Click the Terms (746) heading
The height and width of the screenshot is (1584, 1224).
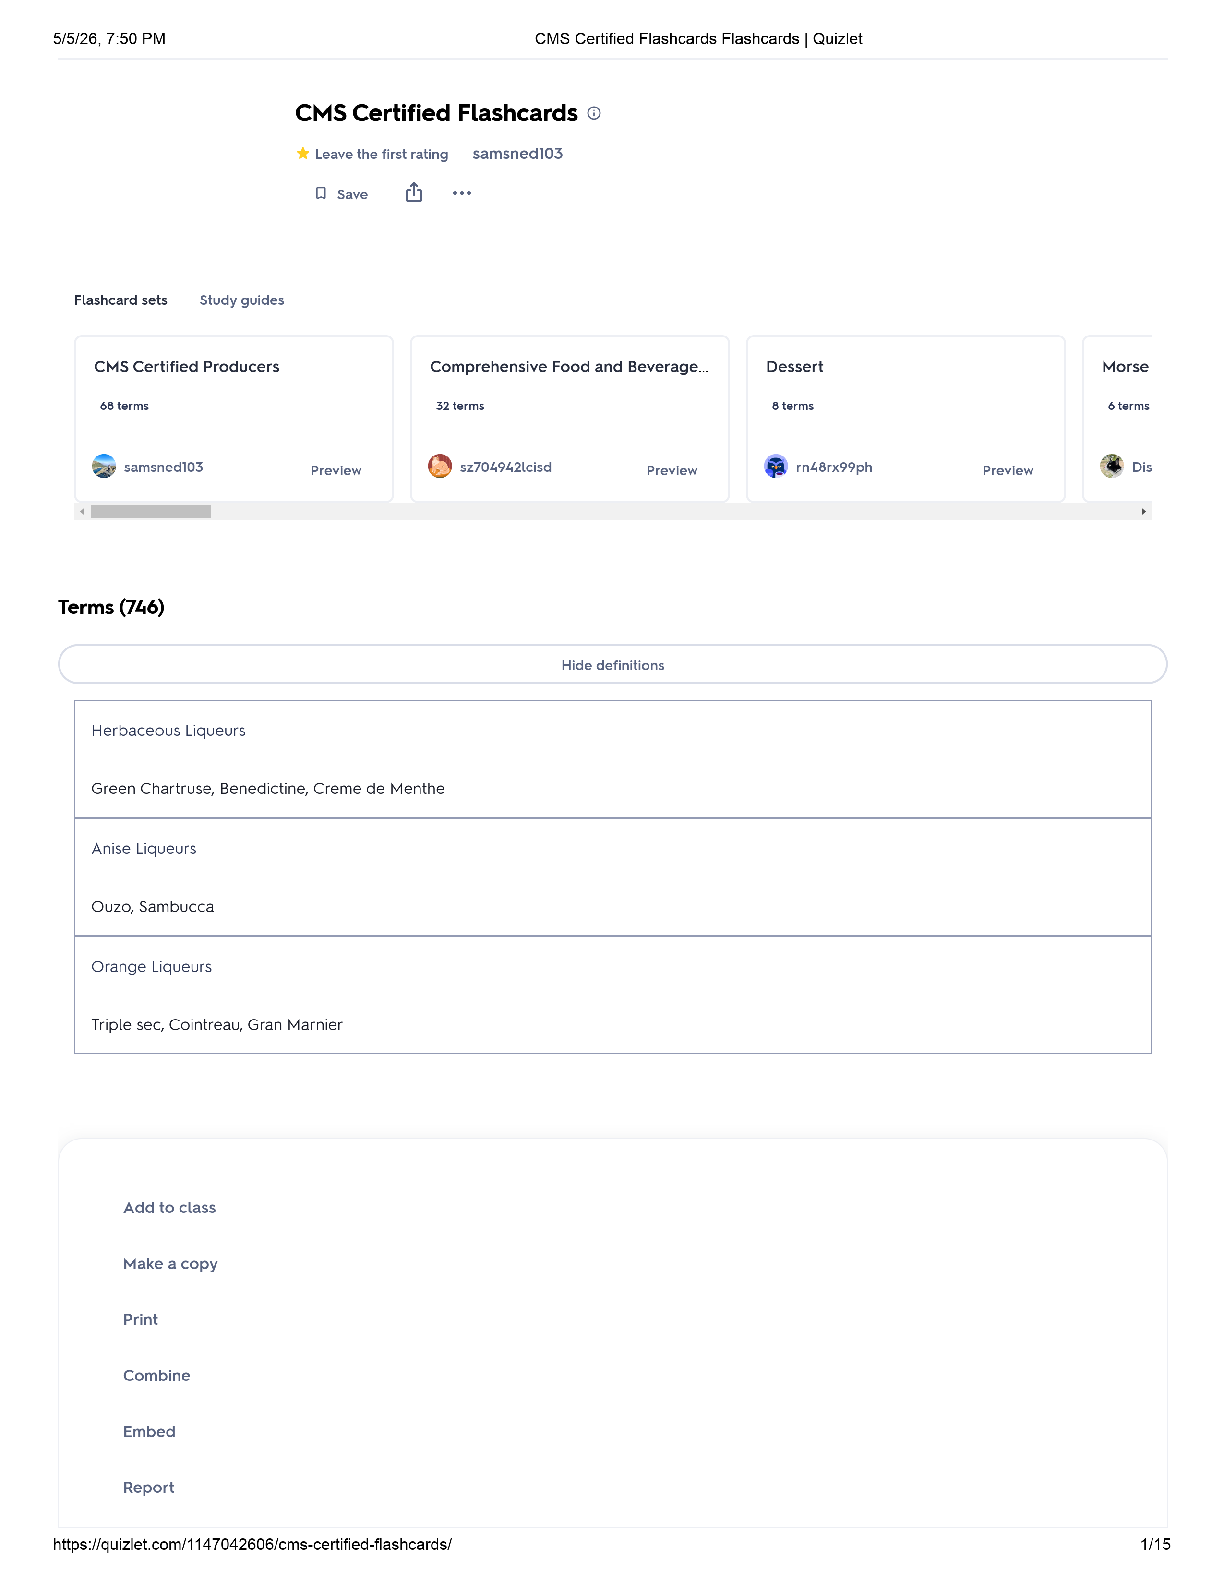click(111, 607)
